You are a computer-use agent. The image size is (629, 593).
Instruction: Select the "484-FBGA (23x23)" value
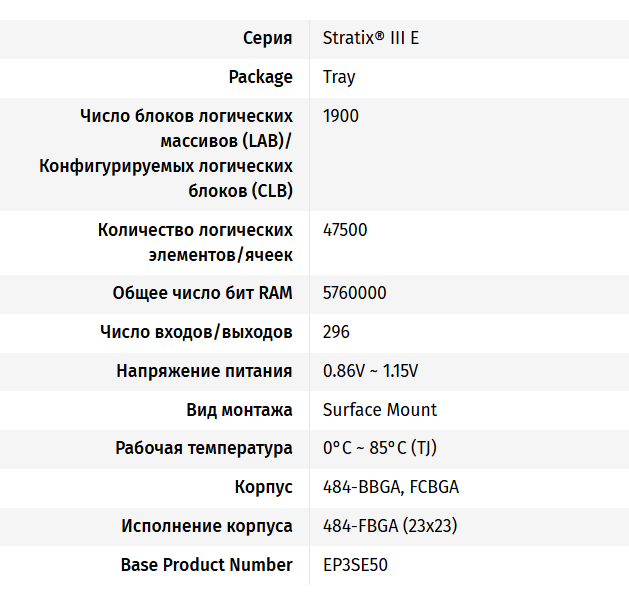coord(390,526)
